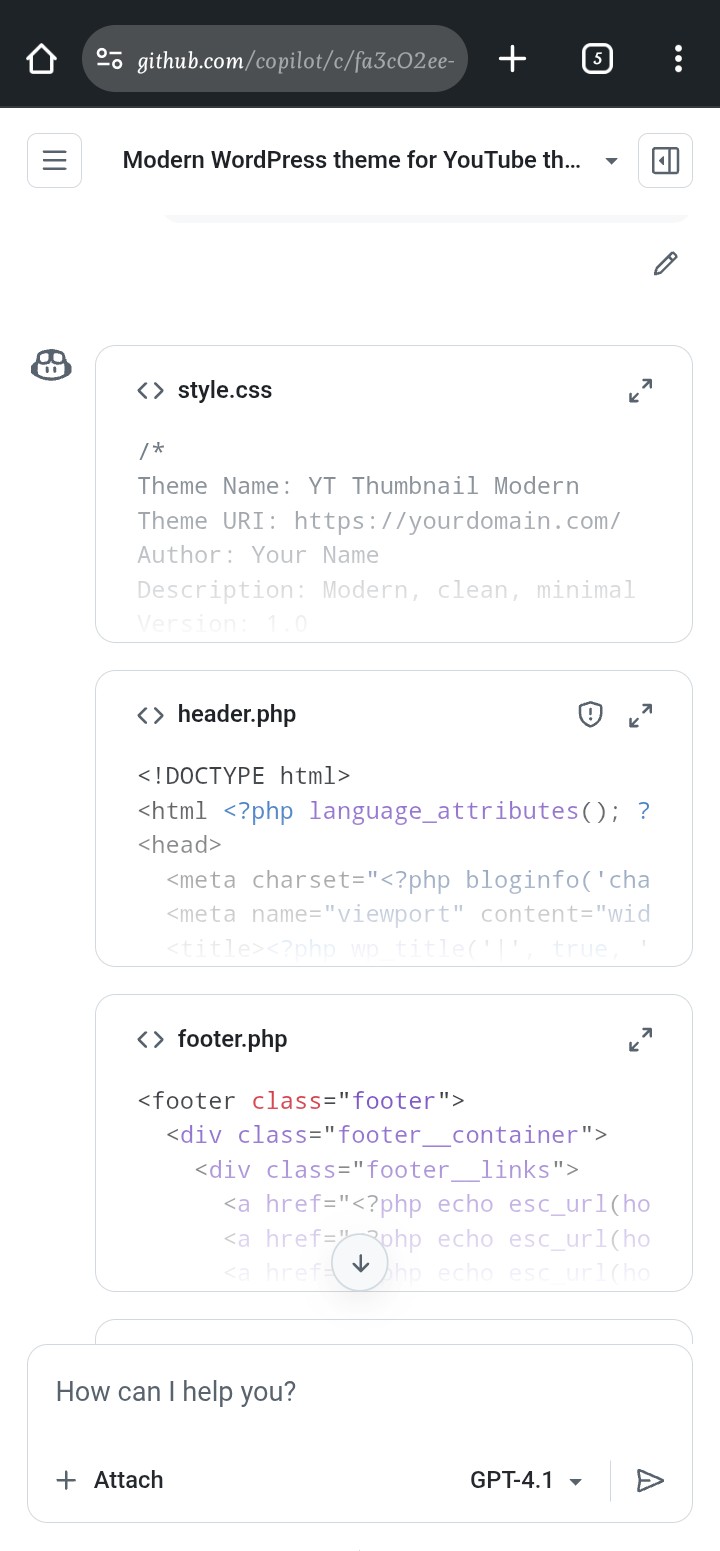Click the Attach button
The height and width of the screenshot is (1551, 720).
[110, 1480]
